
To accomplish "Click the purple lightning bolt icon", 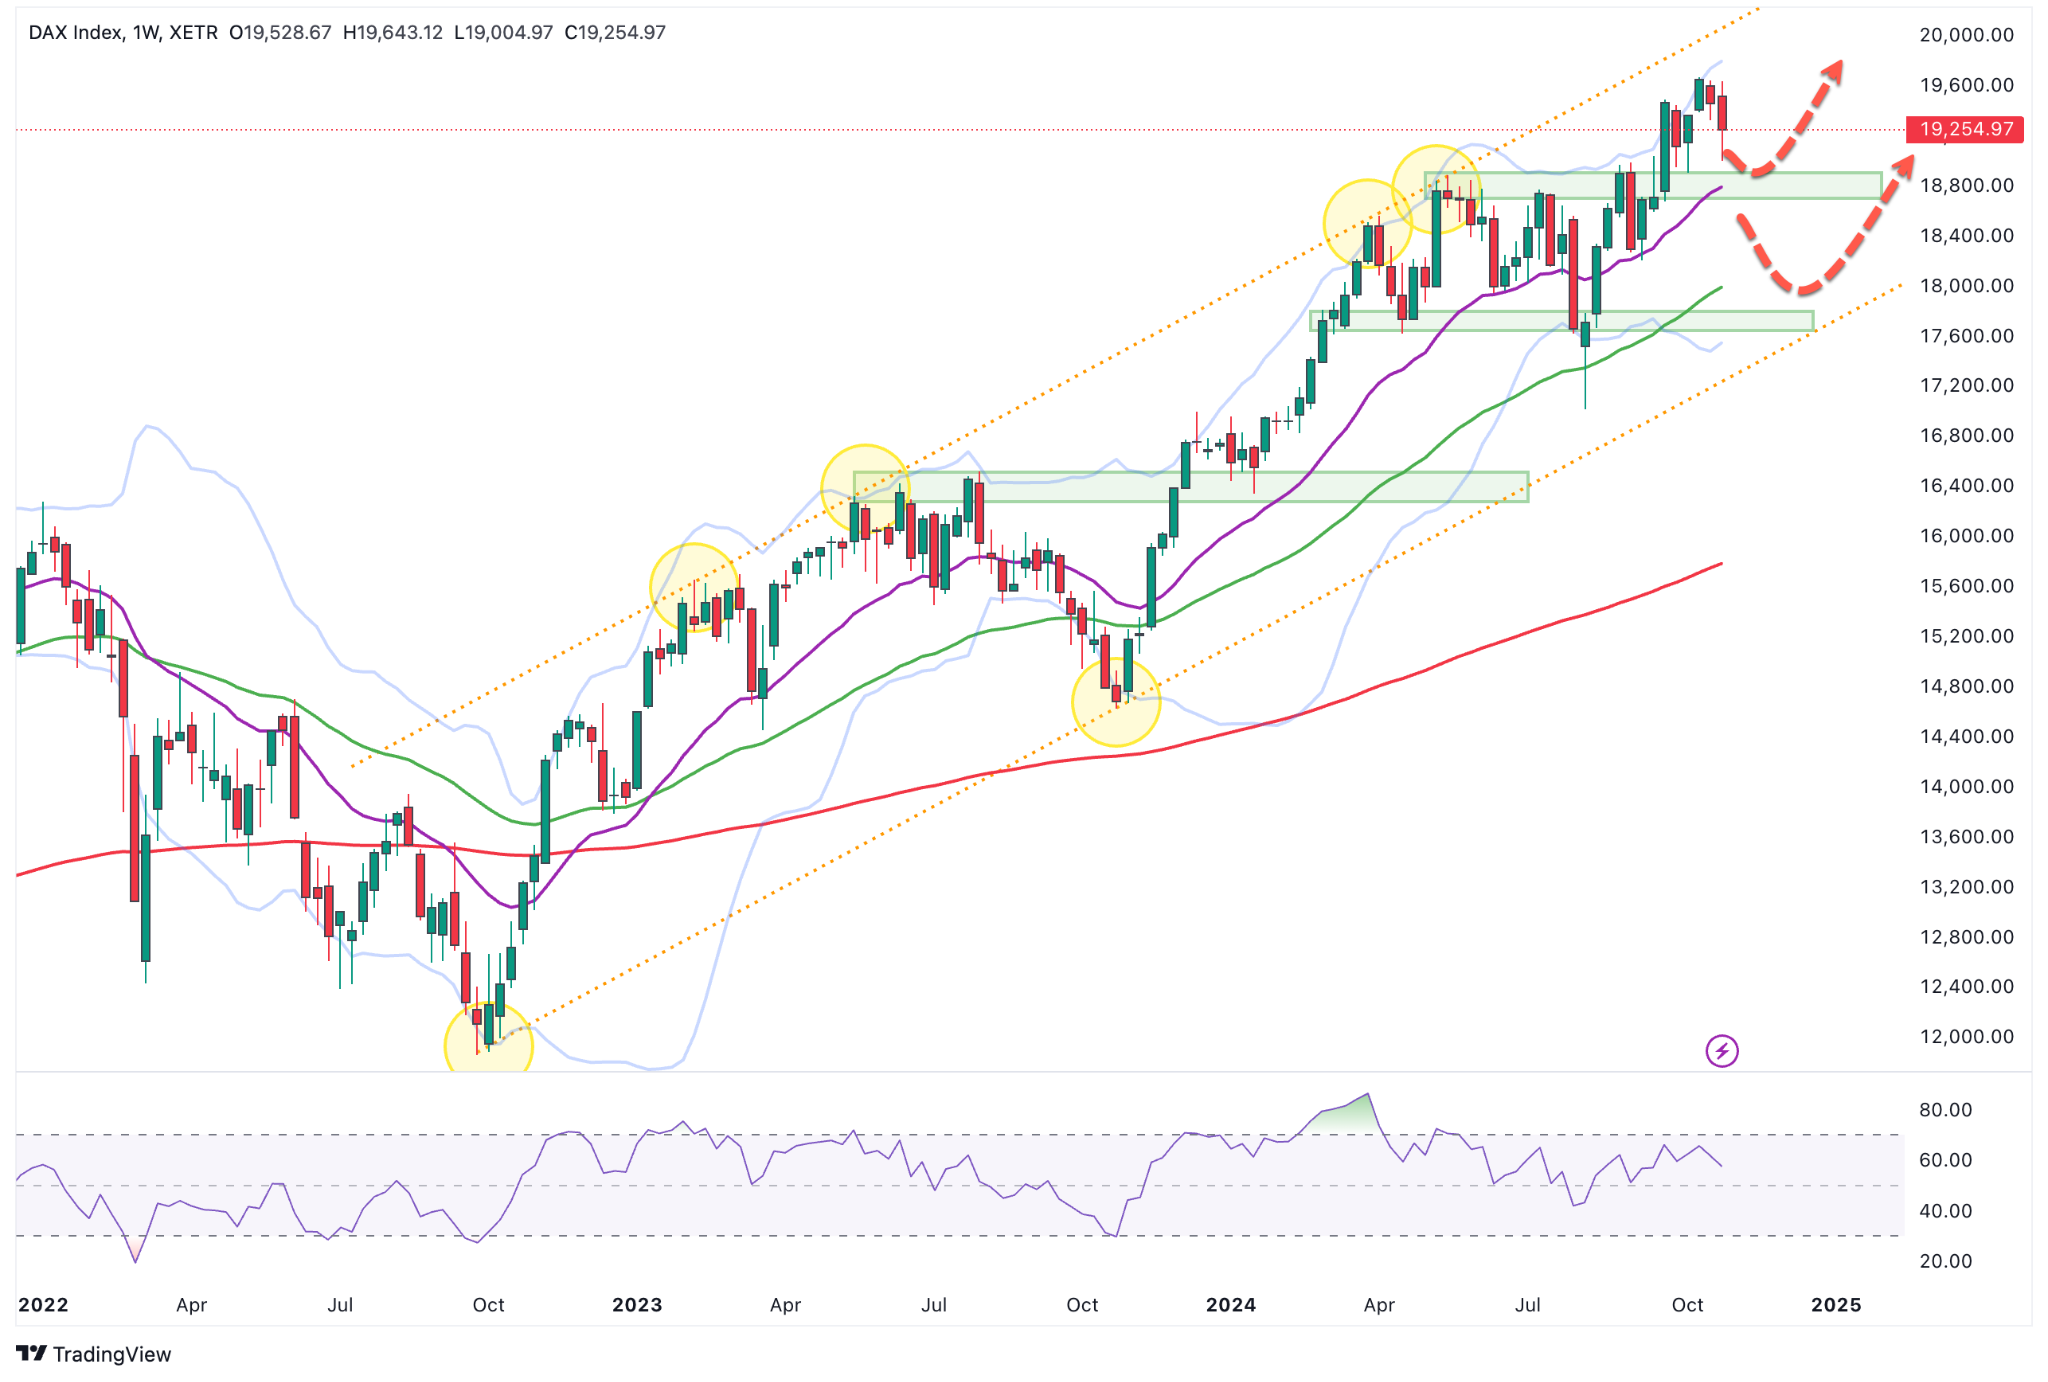I will click(x=1721, y=1051).
